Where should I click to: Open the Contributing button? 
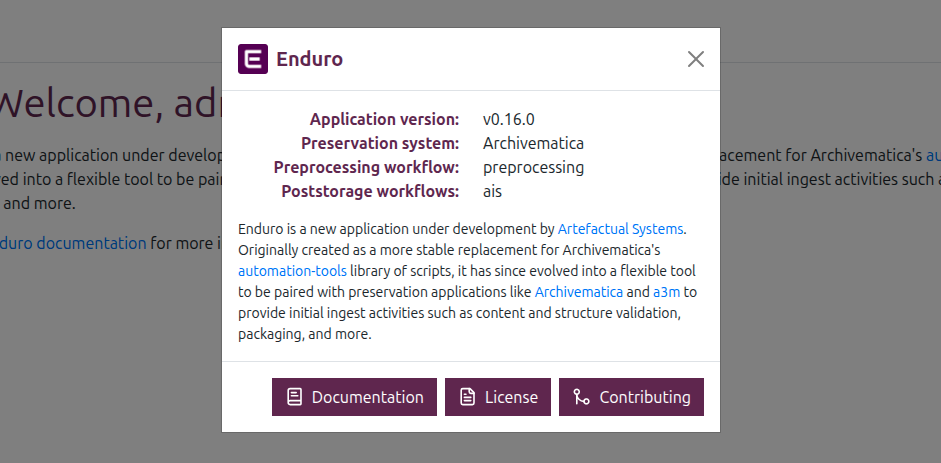(631, 397)
